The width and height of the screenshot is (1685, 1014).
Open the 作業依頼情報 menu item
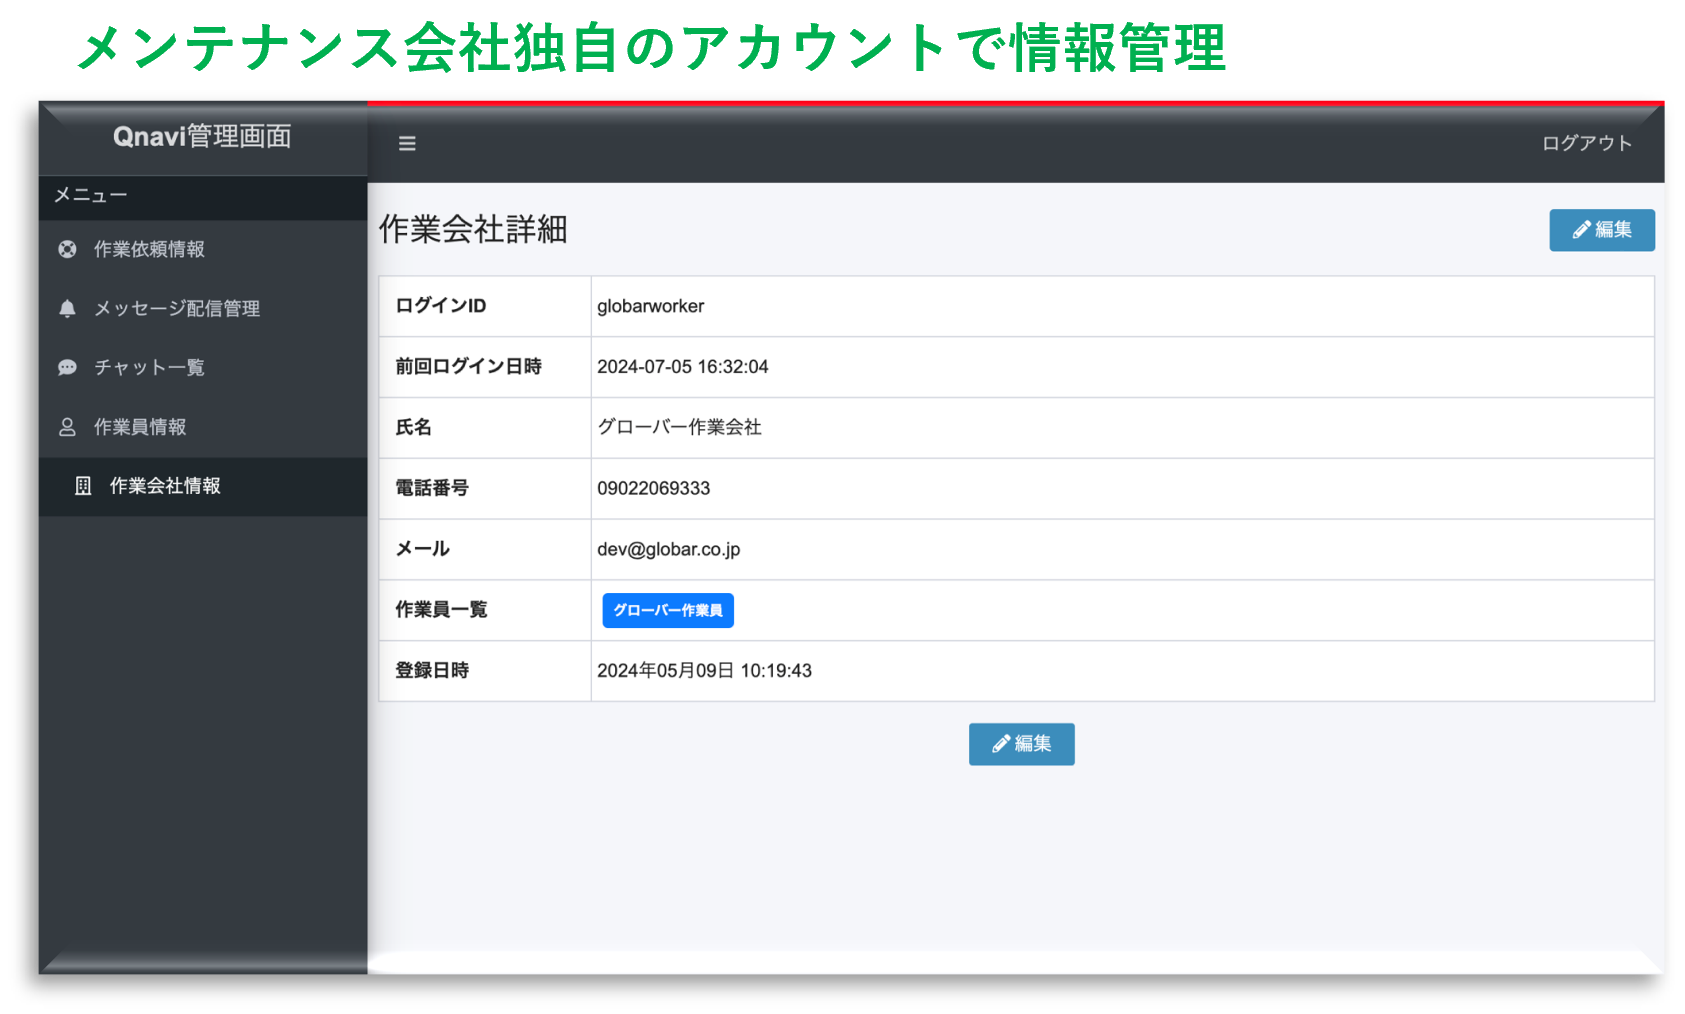pyautogui.click(x=203, y=249)
